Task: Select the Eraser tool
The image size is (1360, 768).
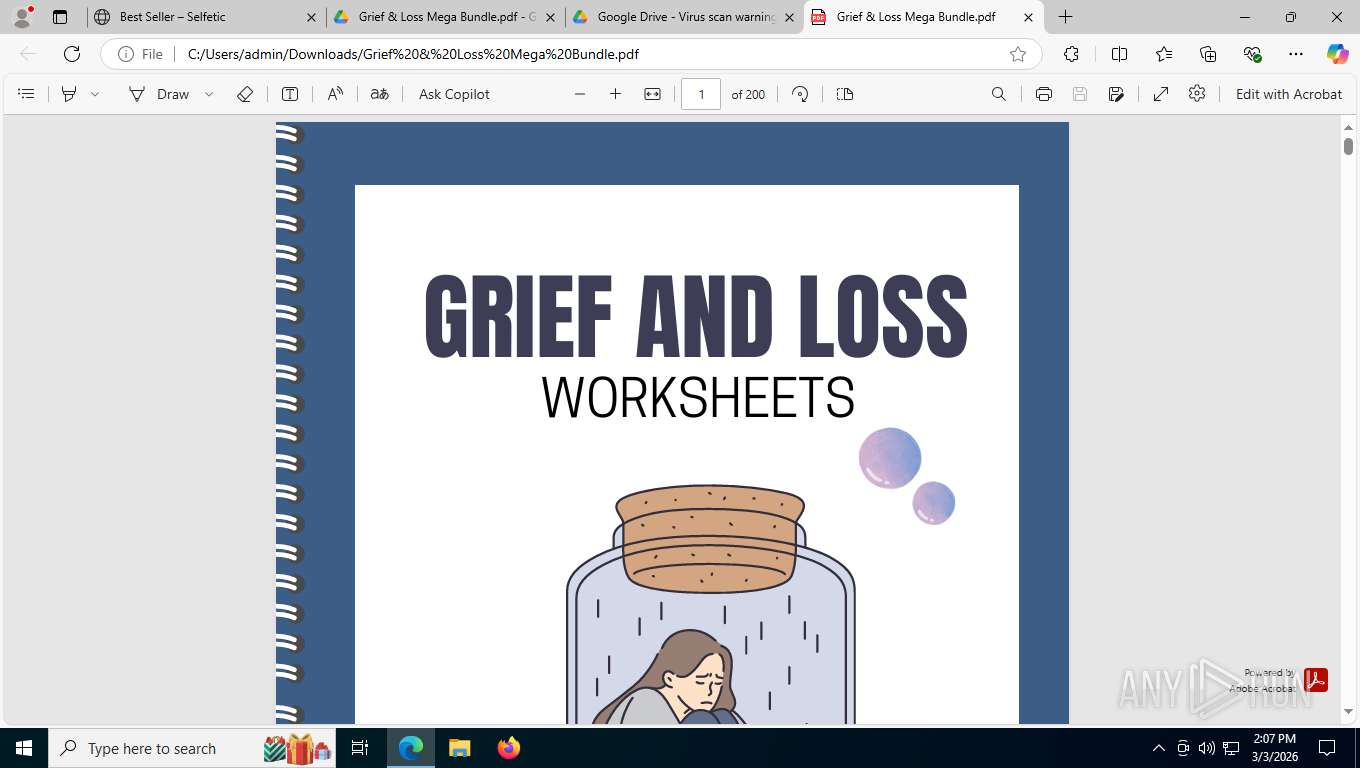Action: 245,94
